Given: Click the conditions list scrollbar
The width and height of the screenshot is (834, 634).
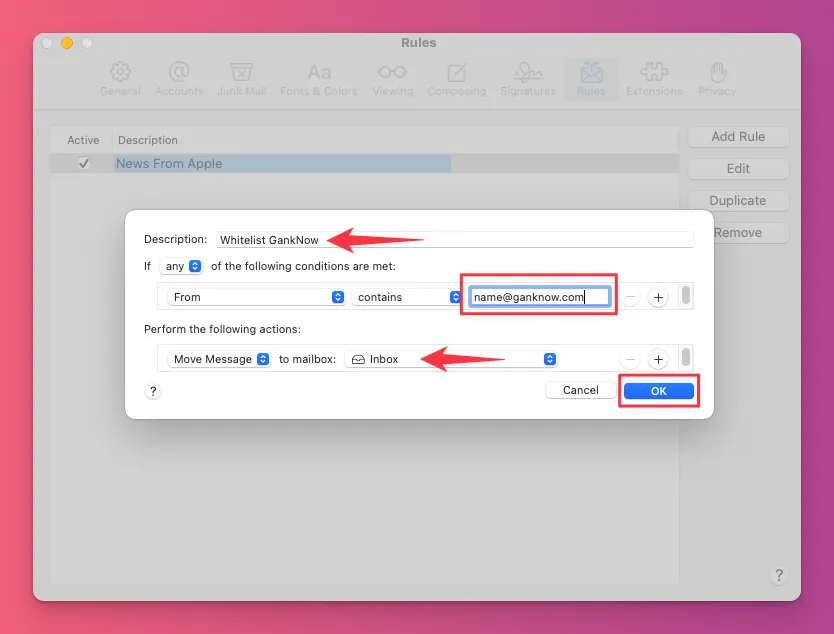Looking at the screenshot, I should coord(686,295).
